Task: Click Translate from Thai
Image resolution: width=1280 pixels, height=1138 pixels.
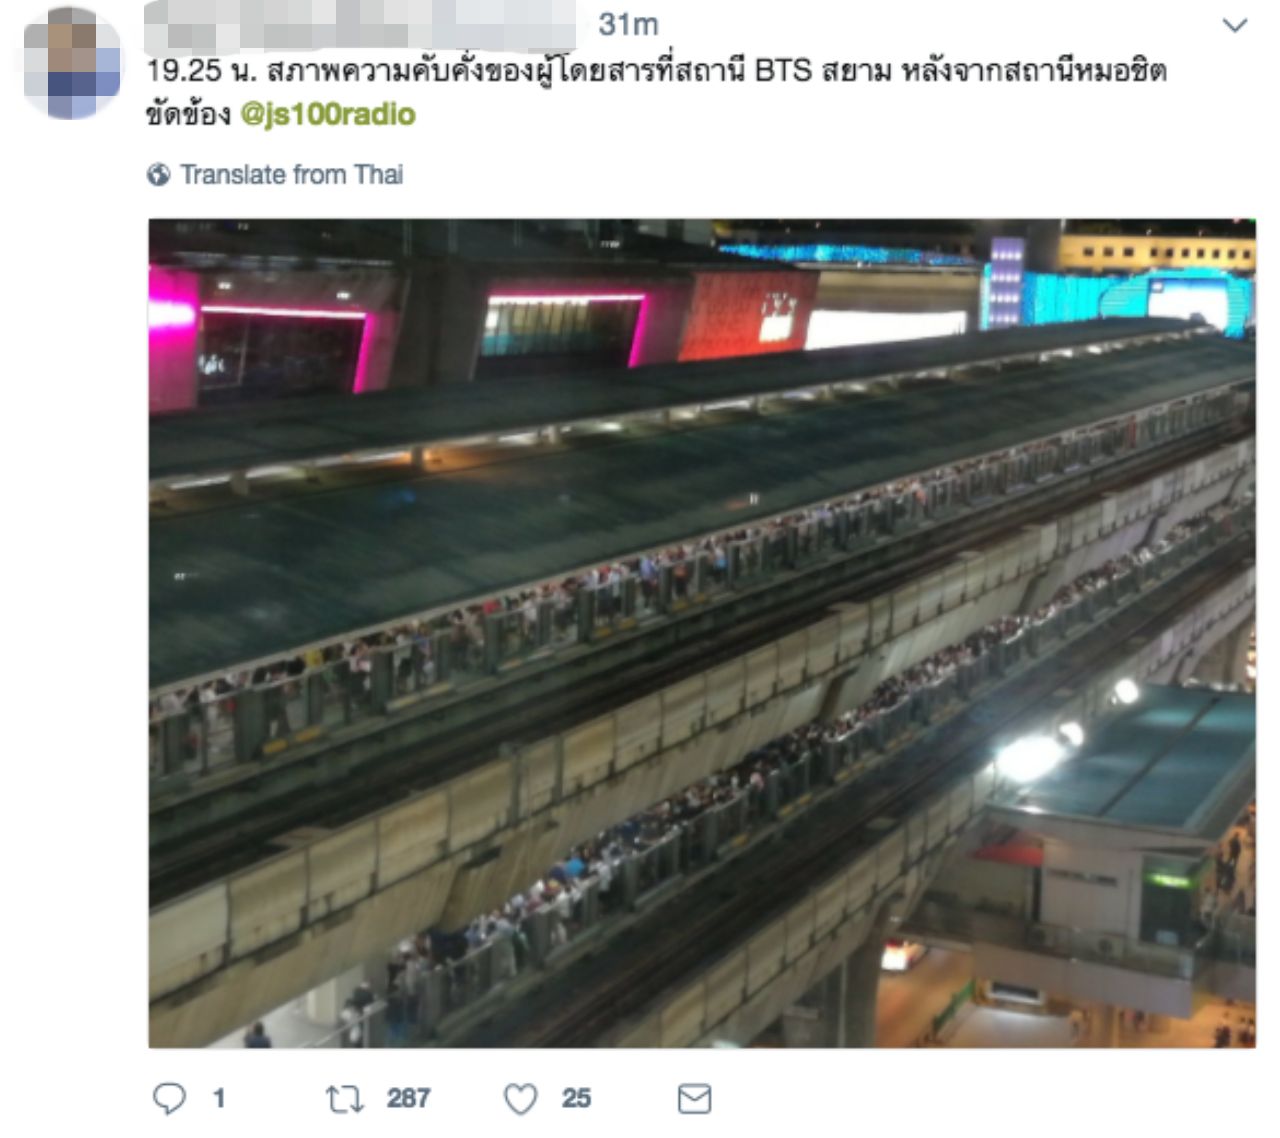Action: [292, 174]
